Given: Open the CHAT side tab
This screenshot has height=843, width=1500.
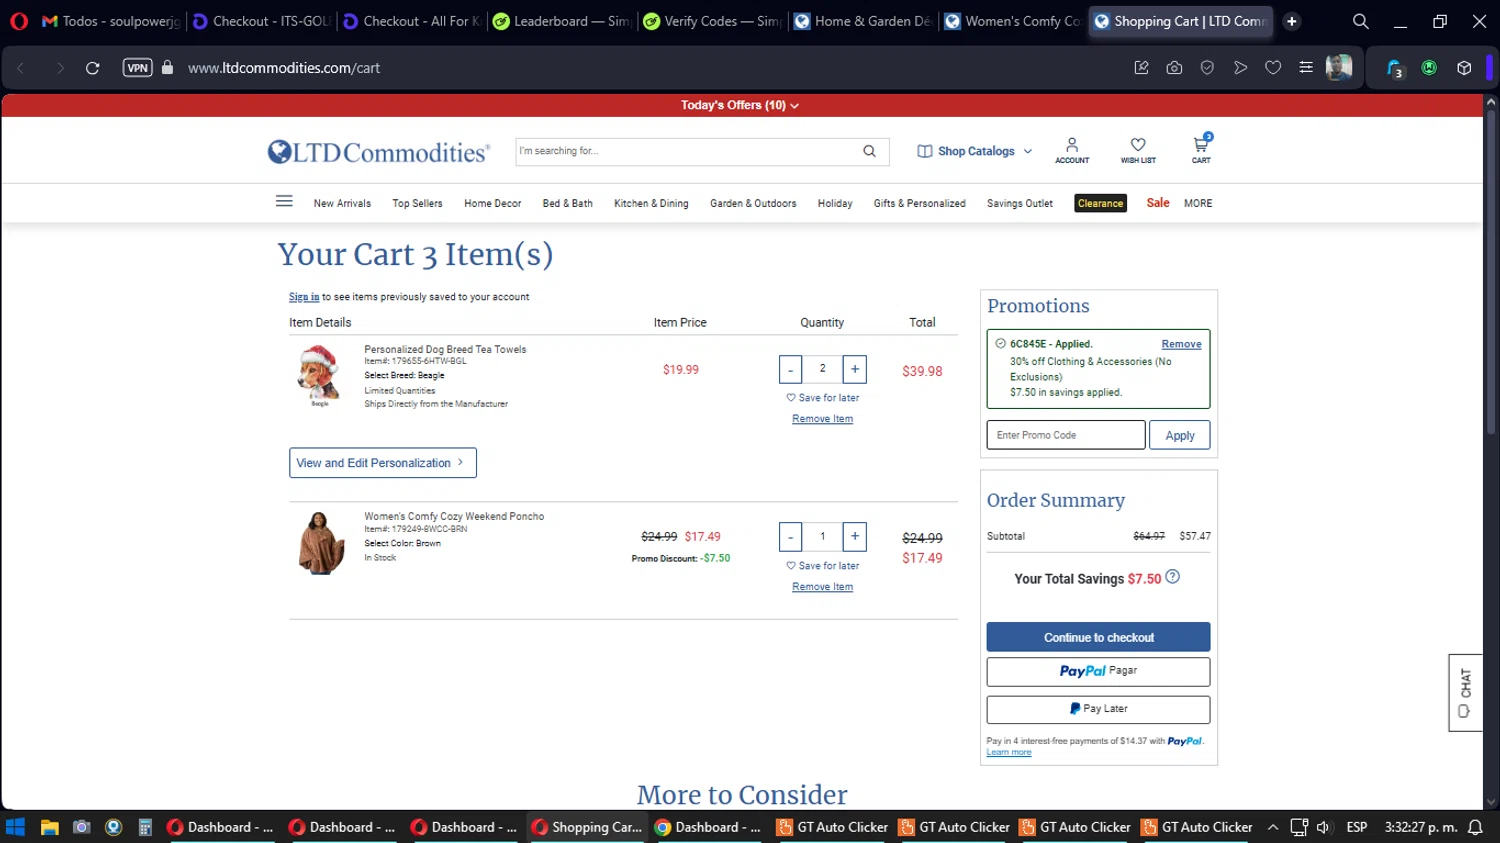Looking at the screenshot, I should point(1465,692).
